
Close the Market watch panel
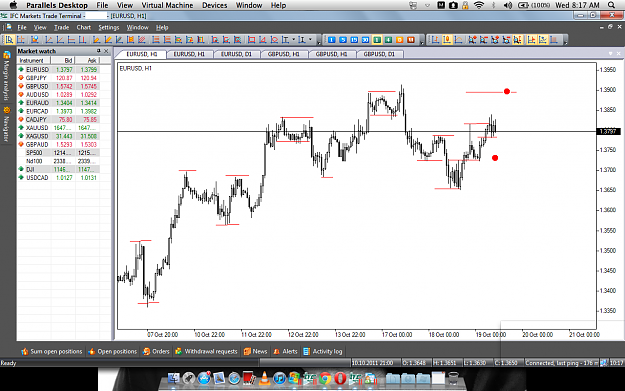106,51
